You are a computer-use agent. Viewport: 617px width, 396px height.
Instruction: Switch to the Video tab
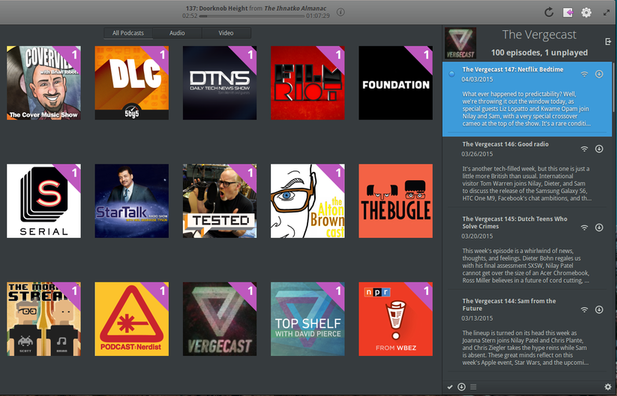point(226,33)
